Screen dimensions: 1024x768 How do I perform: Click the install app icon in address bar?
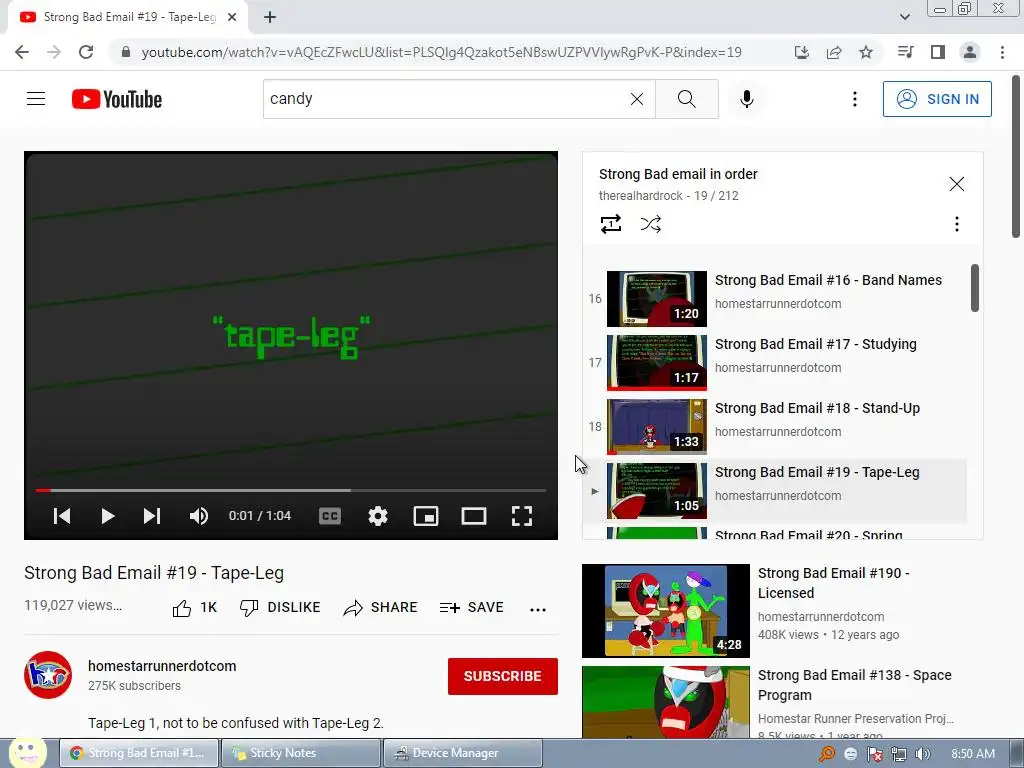click(802, 52)
